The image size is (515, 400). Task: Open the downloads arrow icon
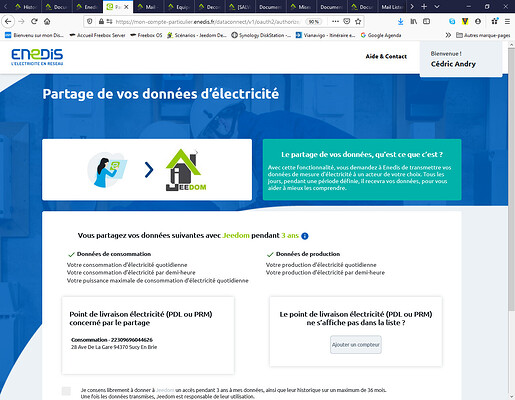400,22
